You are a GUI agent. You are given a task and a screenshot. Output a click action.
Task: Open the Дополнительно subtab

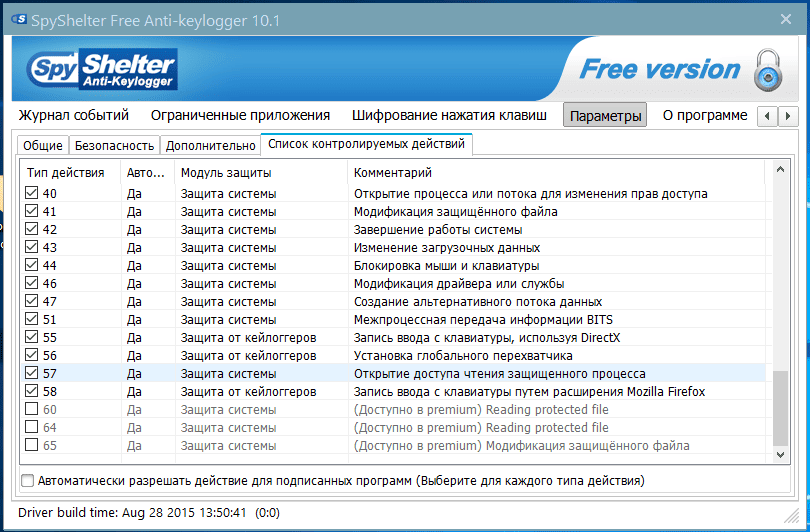[211, 145]
